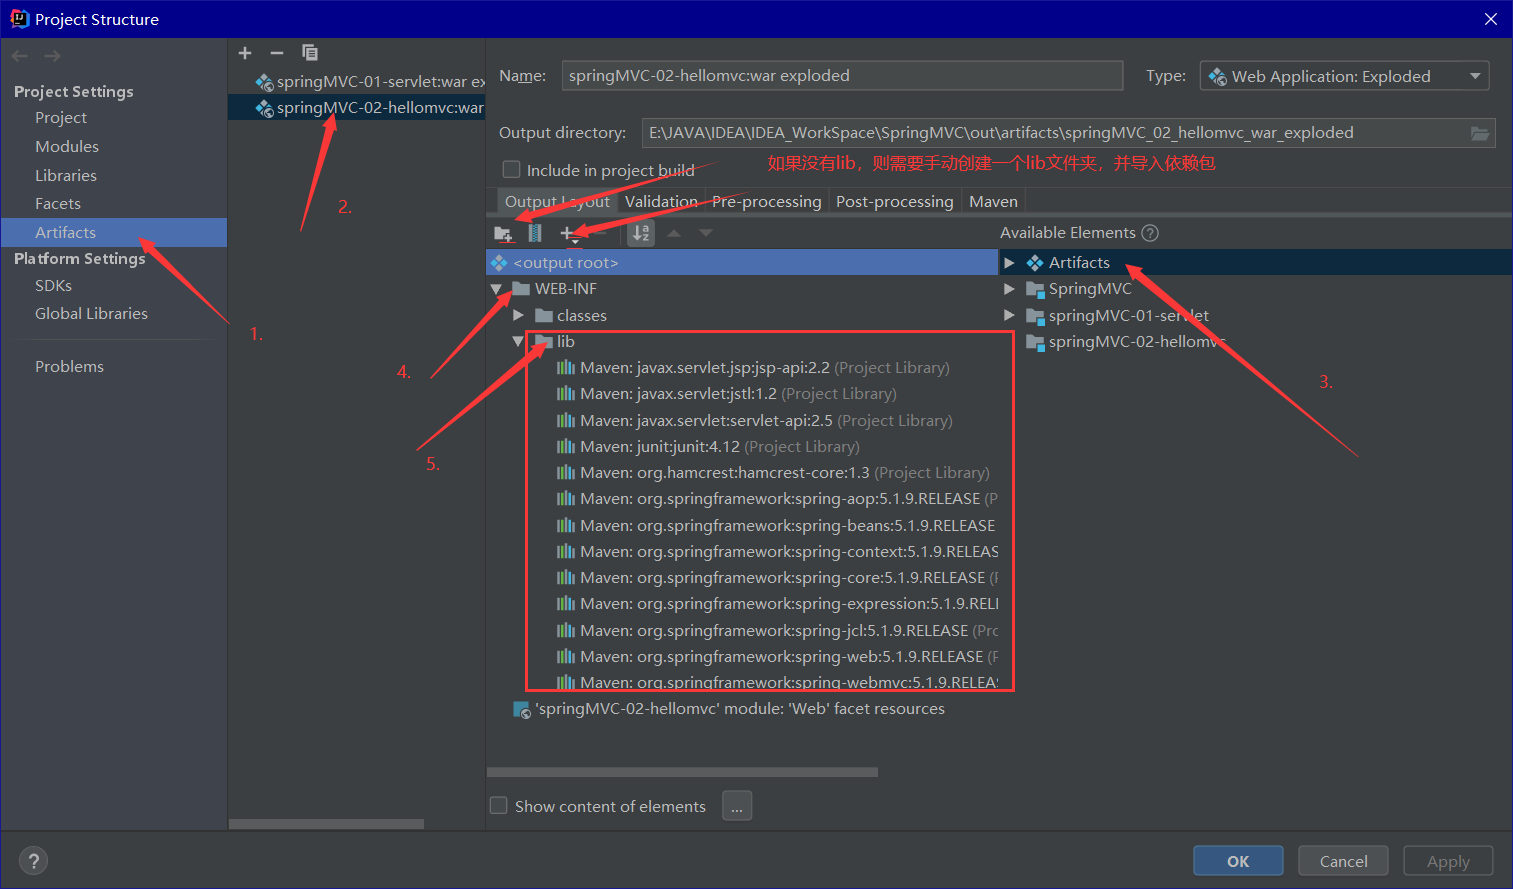Collapse the WEB-INF folder node
Image resolution: width=1513 pixels, height=889 pixels.
(496, 289)
